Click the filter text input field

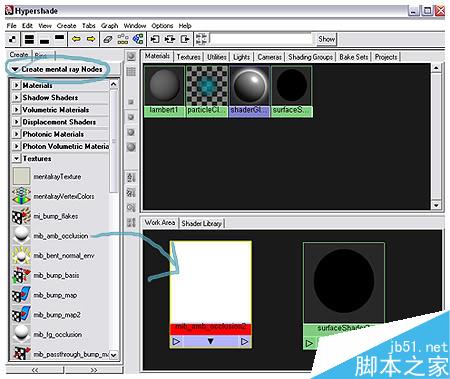pos(262,39)
